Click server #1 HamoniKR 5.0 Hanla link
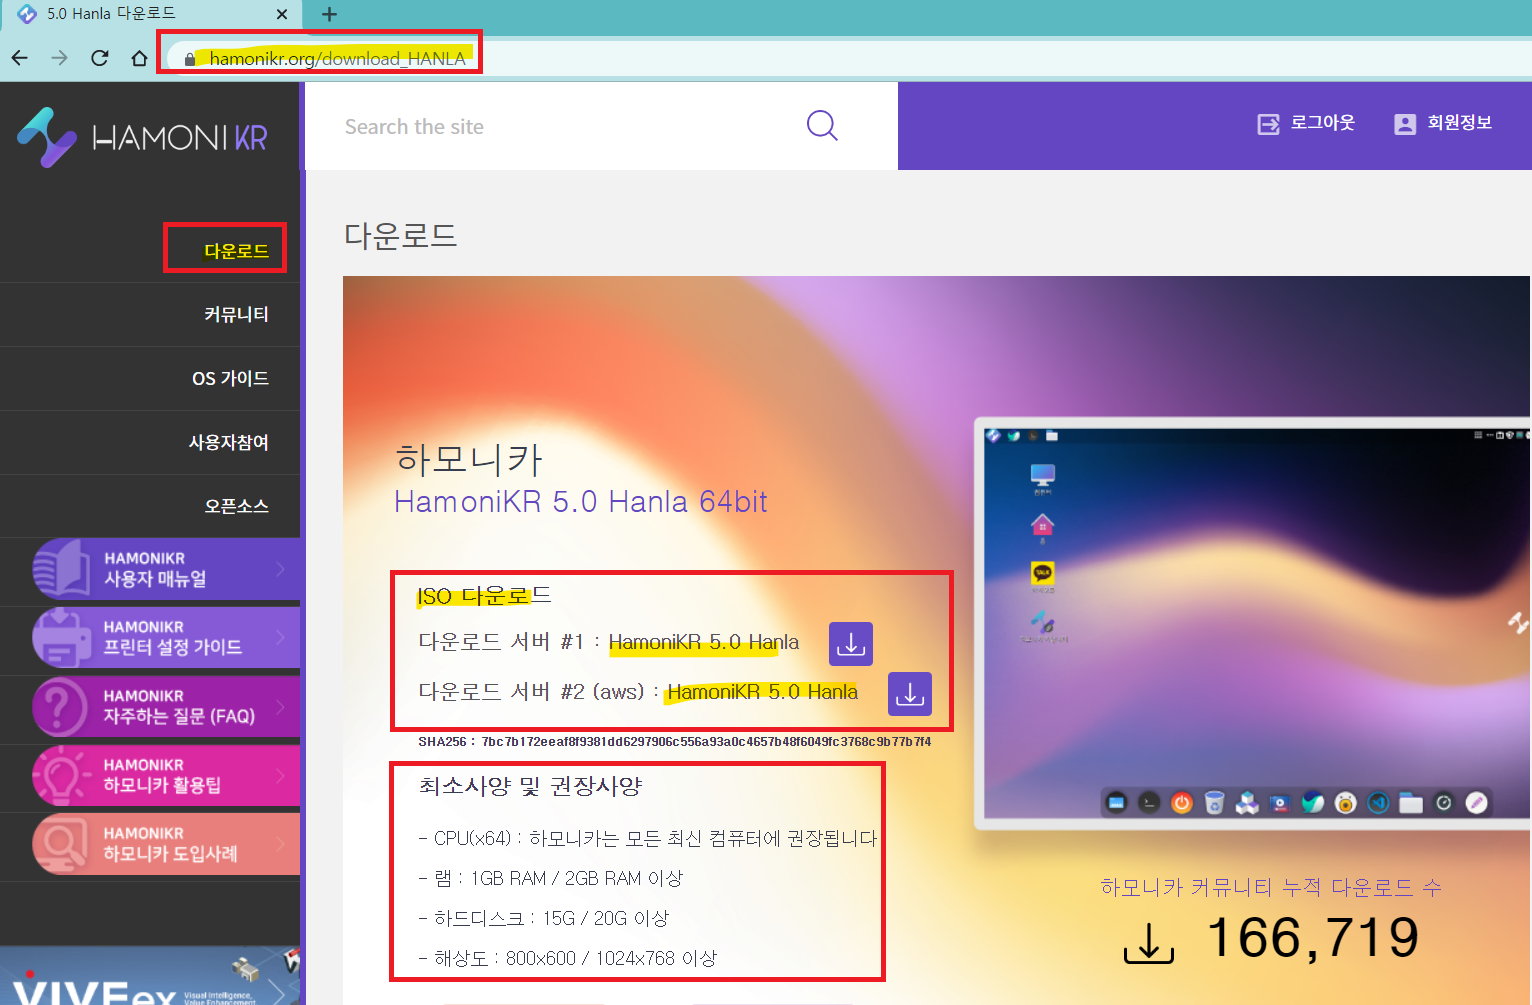 704,642
